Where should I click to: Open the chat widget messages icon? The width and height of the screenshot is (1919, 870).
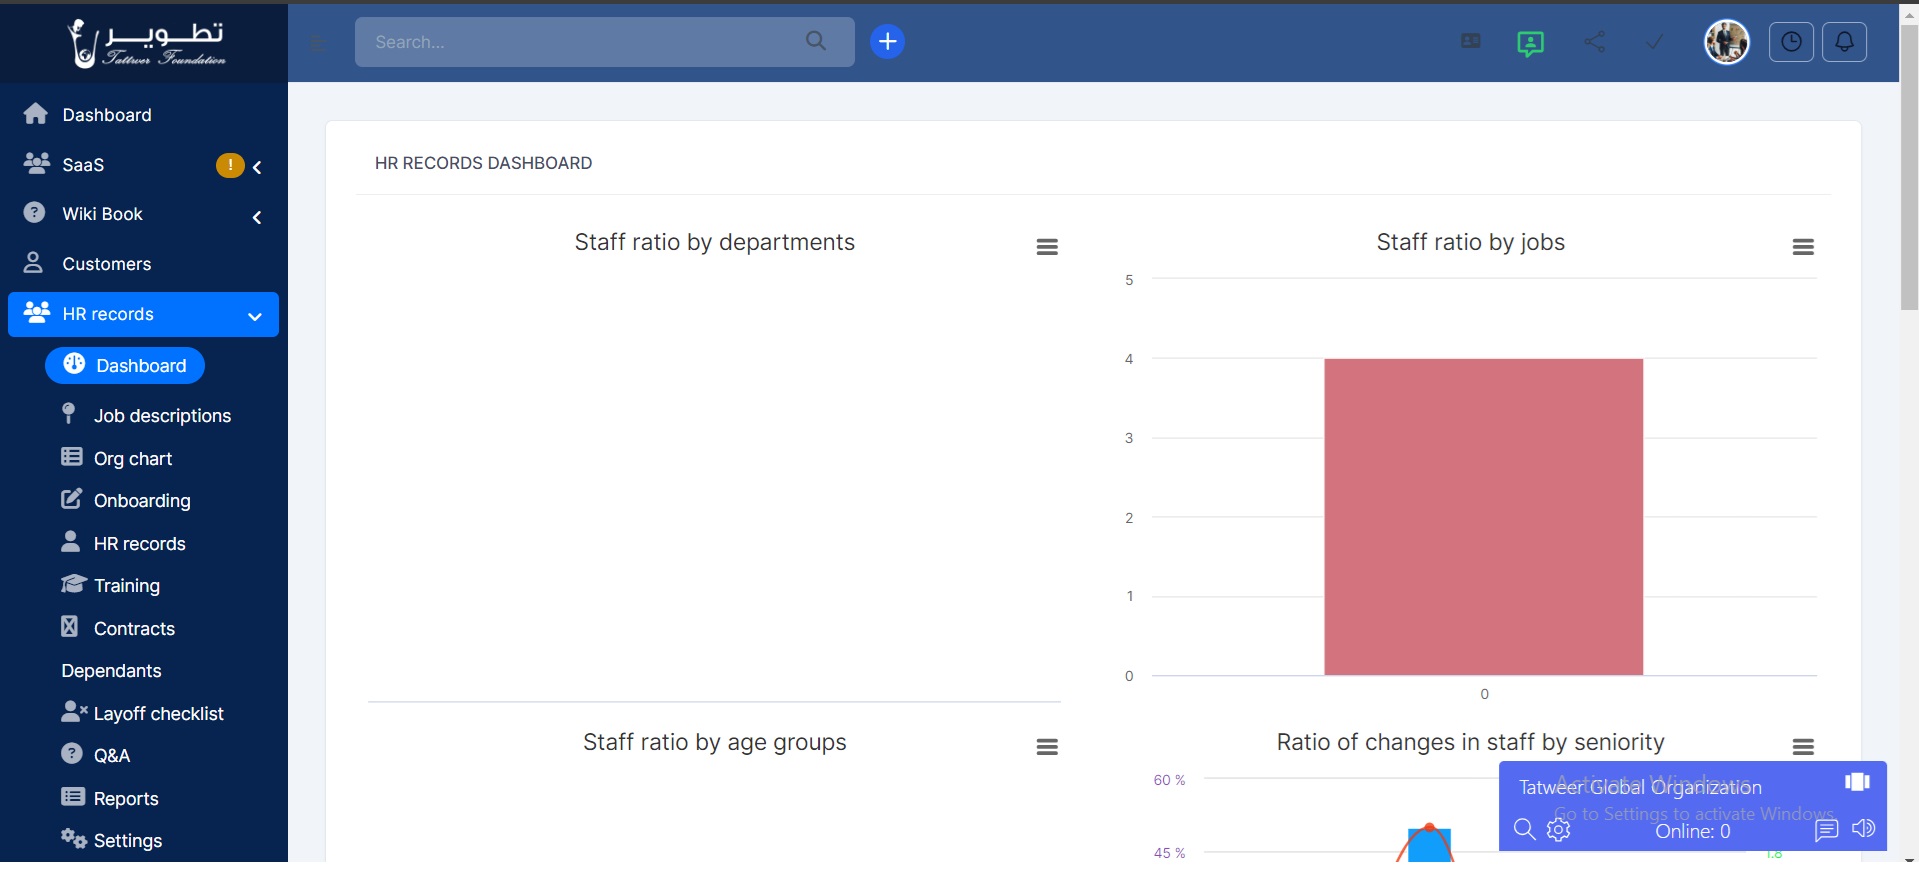[x=1826, y=830]
